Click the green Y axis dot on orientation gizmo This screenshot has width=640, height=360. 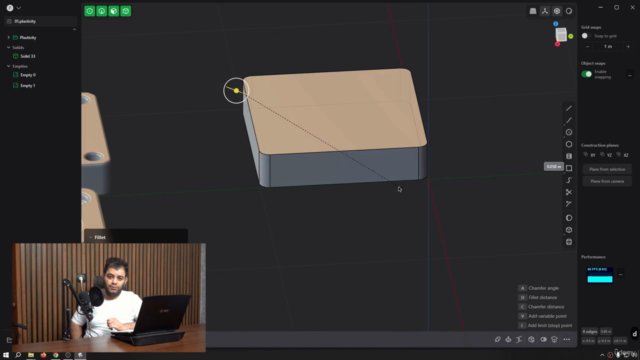point(571,36)
